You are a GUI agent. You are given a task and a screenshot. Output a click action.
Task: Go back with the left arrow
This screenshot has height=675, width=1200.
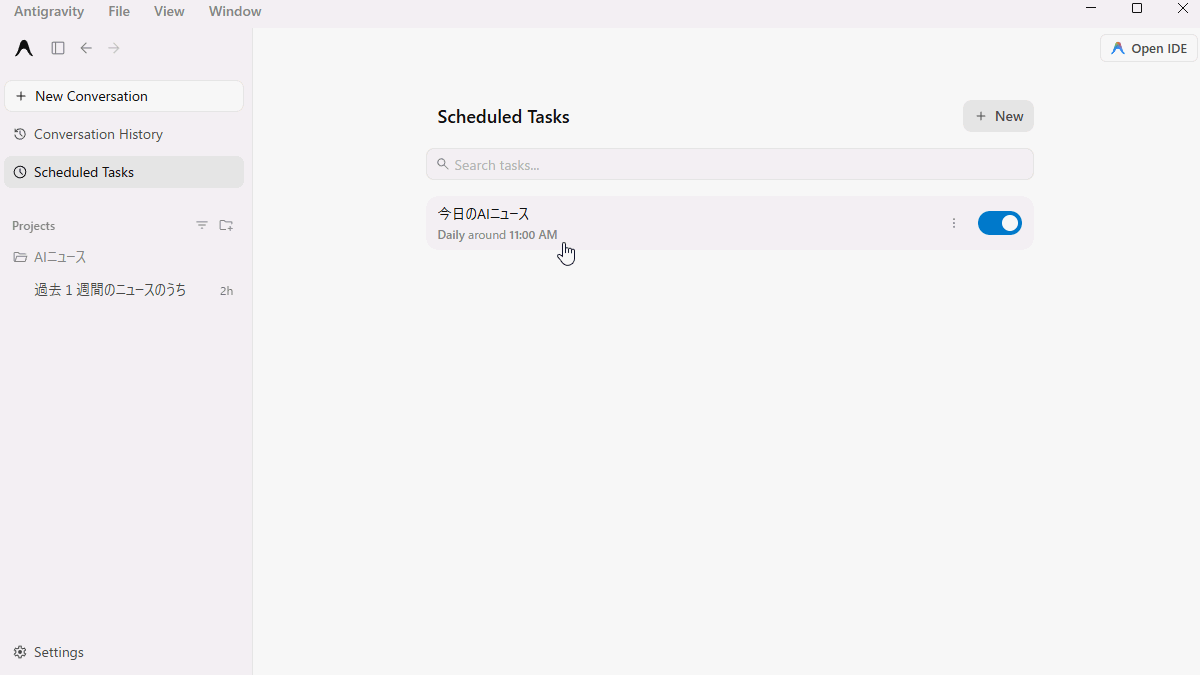86,48
